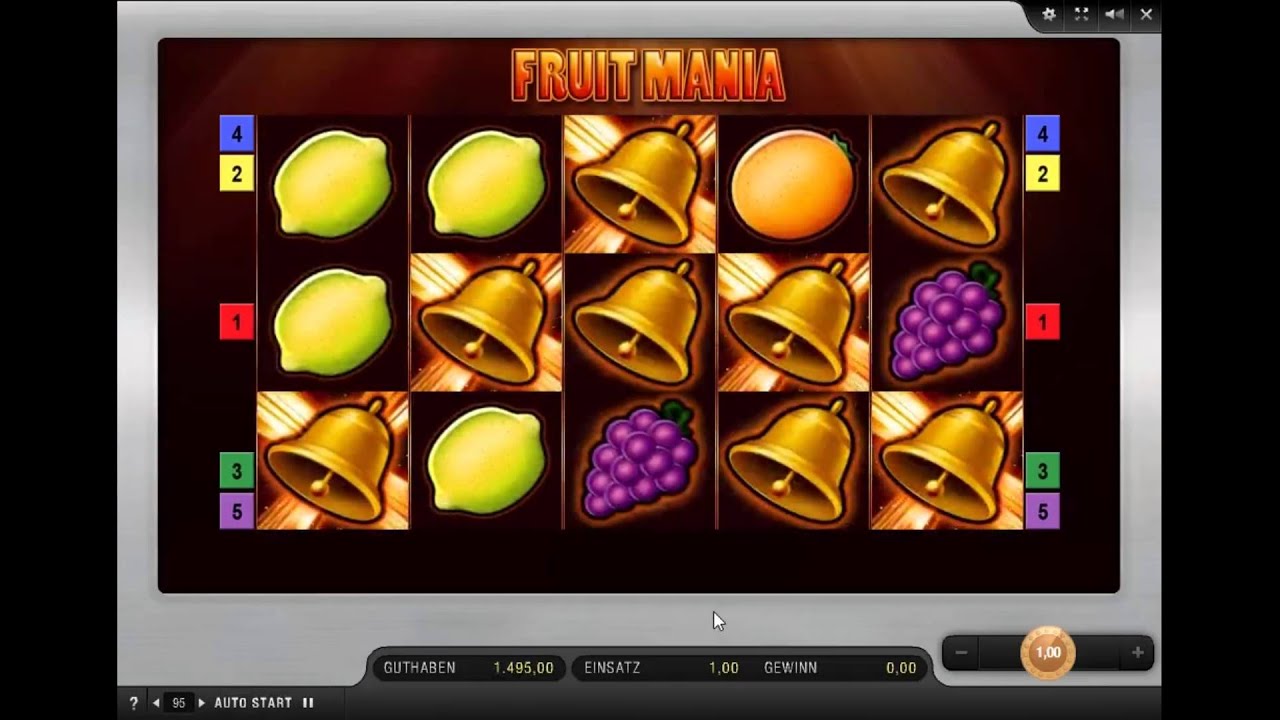Image resolution: width=1280 pixels, height=720 pixels.
Task: Pause auto start with pause icon
Action: point(308,703)
